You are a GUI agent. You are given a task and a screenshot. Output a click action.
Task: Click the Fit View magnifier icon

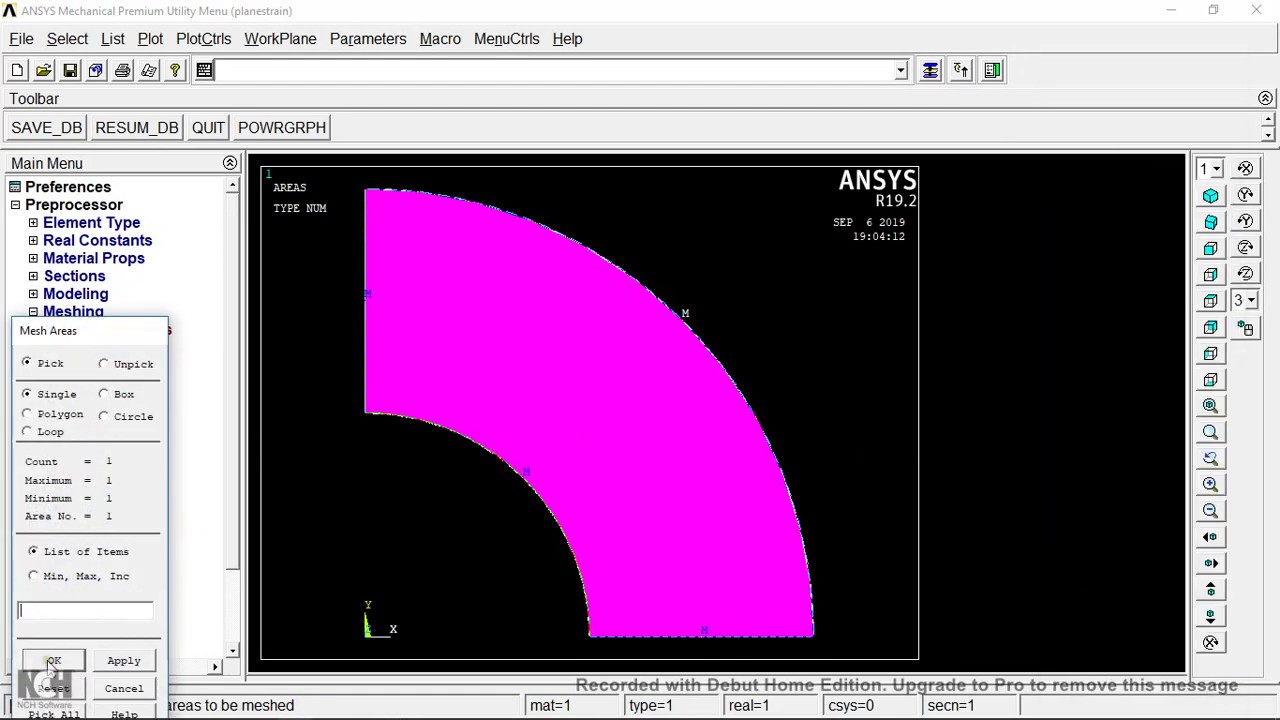tap(1211, 406)
